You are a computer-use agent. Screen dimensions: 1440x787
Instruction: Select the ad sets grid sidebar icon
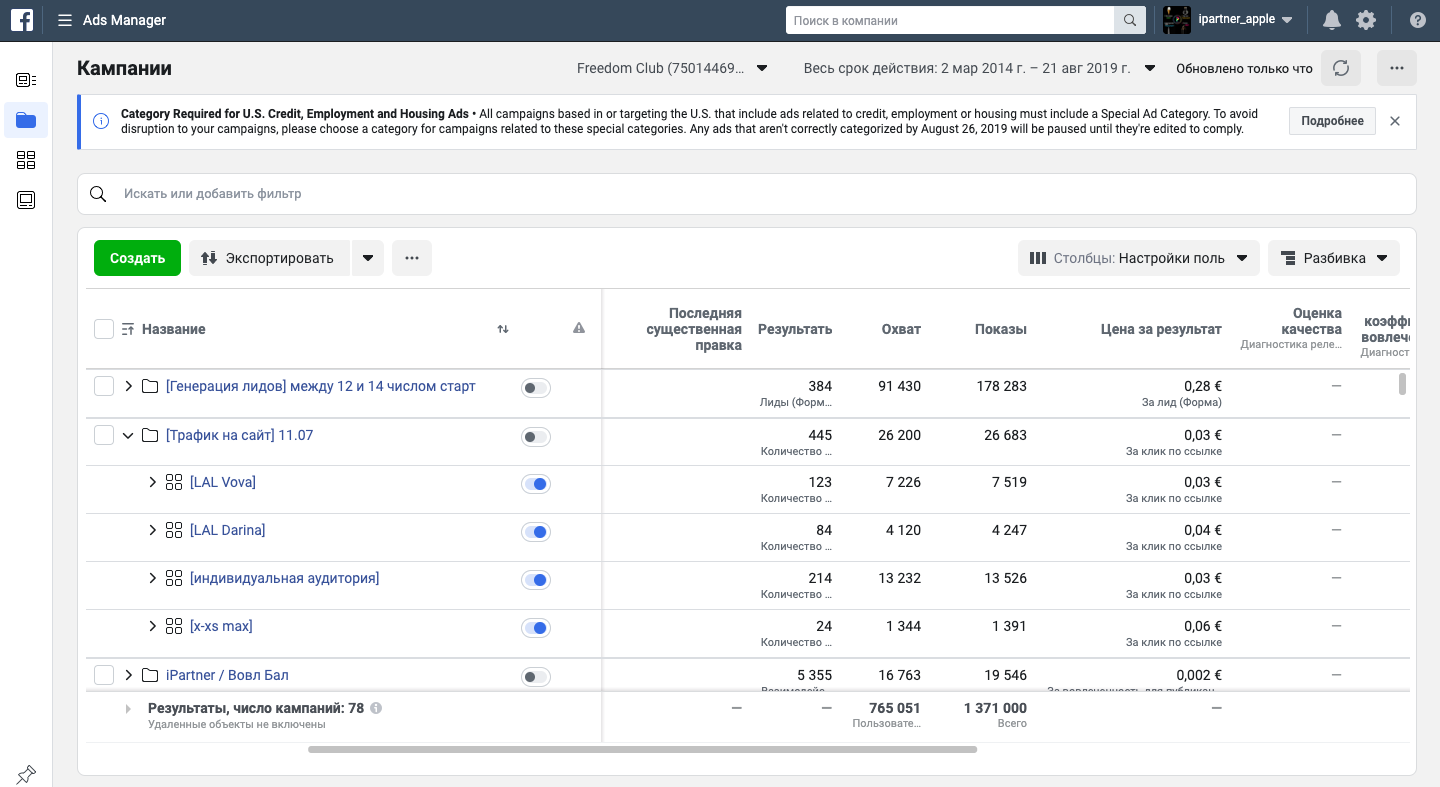26,160
